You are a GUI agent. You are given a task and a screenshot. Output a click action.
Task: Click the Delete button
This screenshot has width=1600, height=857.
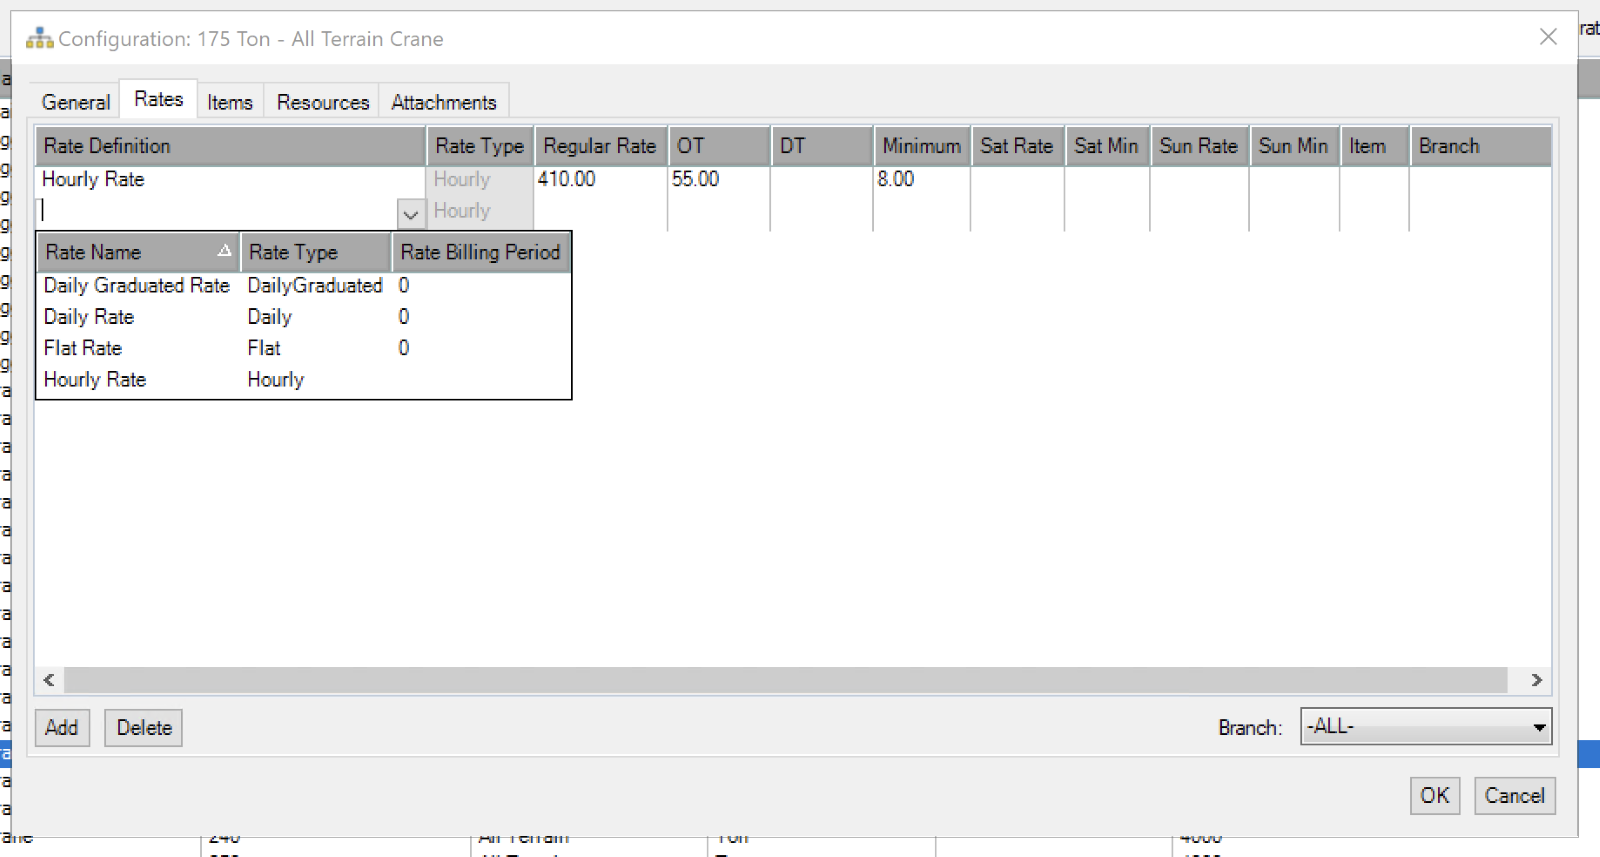coord(144,728)
